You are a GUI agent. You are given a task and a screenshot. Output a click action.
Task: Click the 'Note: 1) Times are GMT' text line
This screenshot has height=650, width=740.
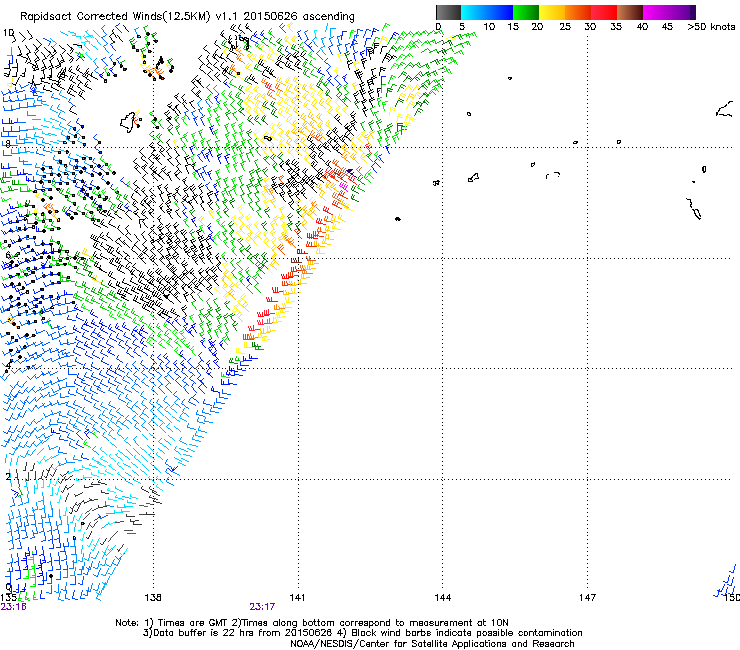click(312, 623)
